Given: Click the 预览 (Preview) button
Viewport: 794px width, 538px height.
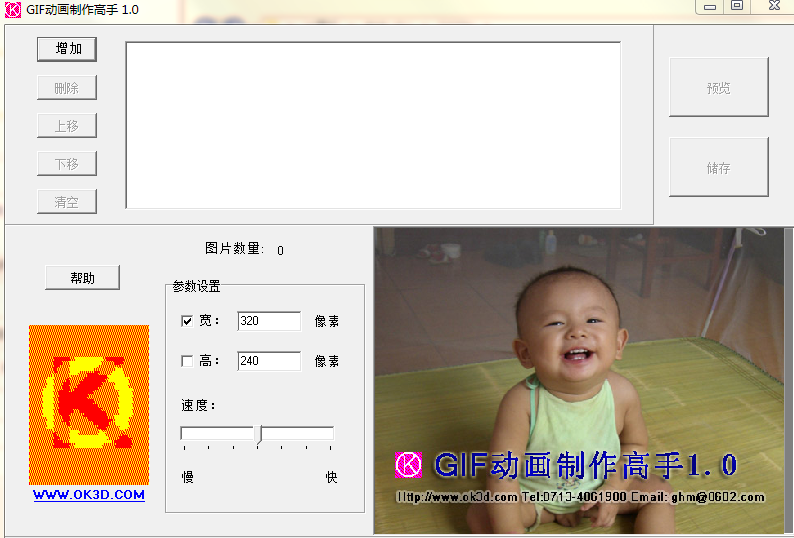Looking at the screenshot, I should (x=718, y=88).
